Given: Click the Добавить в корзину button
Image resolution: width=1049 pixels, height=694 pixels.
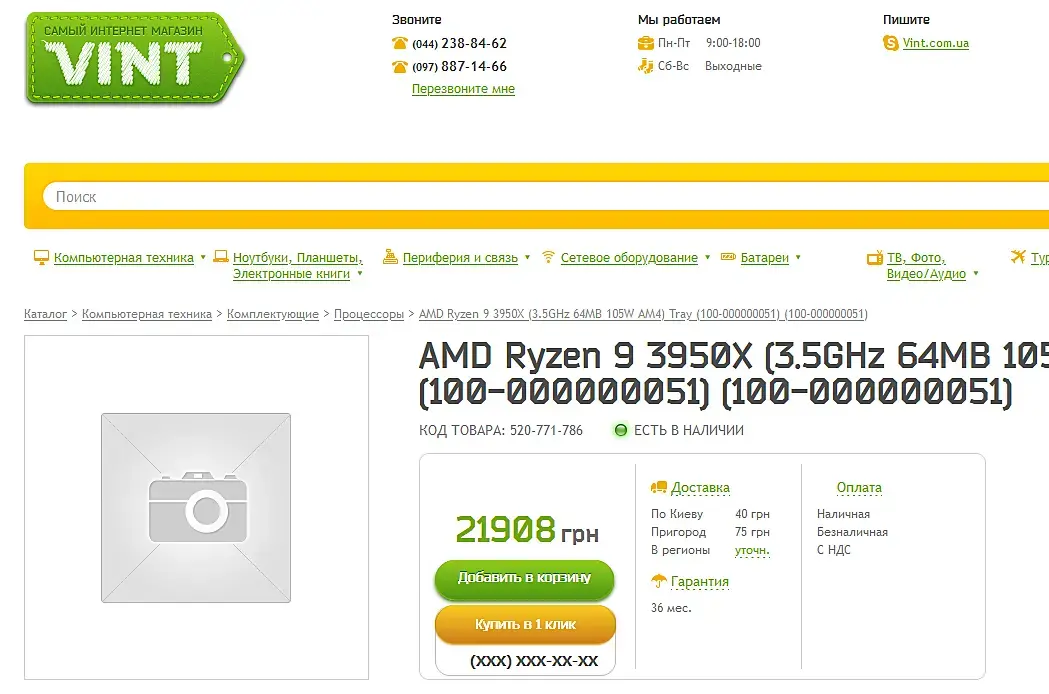Looking at the screenshot, I should [x=524, y=578].
